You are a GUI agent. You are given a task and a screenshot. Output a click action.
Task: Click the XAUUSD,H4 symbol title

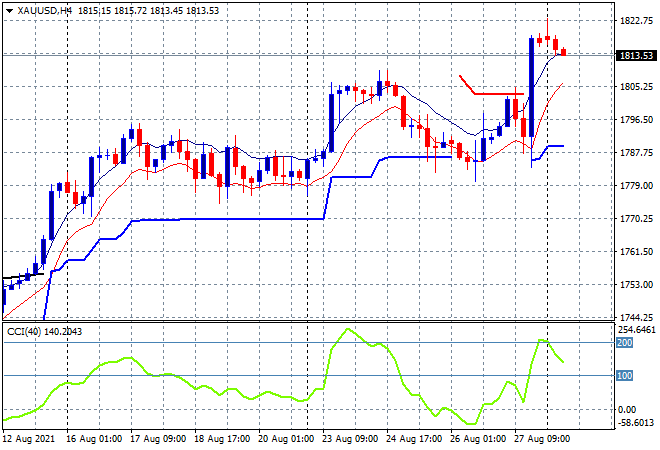coord(45,11)
